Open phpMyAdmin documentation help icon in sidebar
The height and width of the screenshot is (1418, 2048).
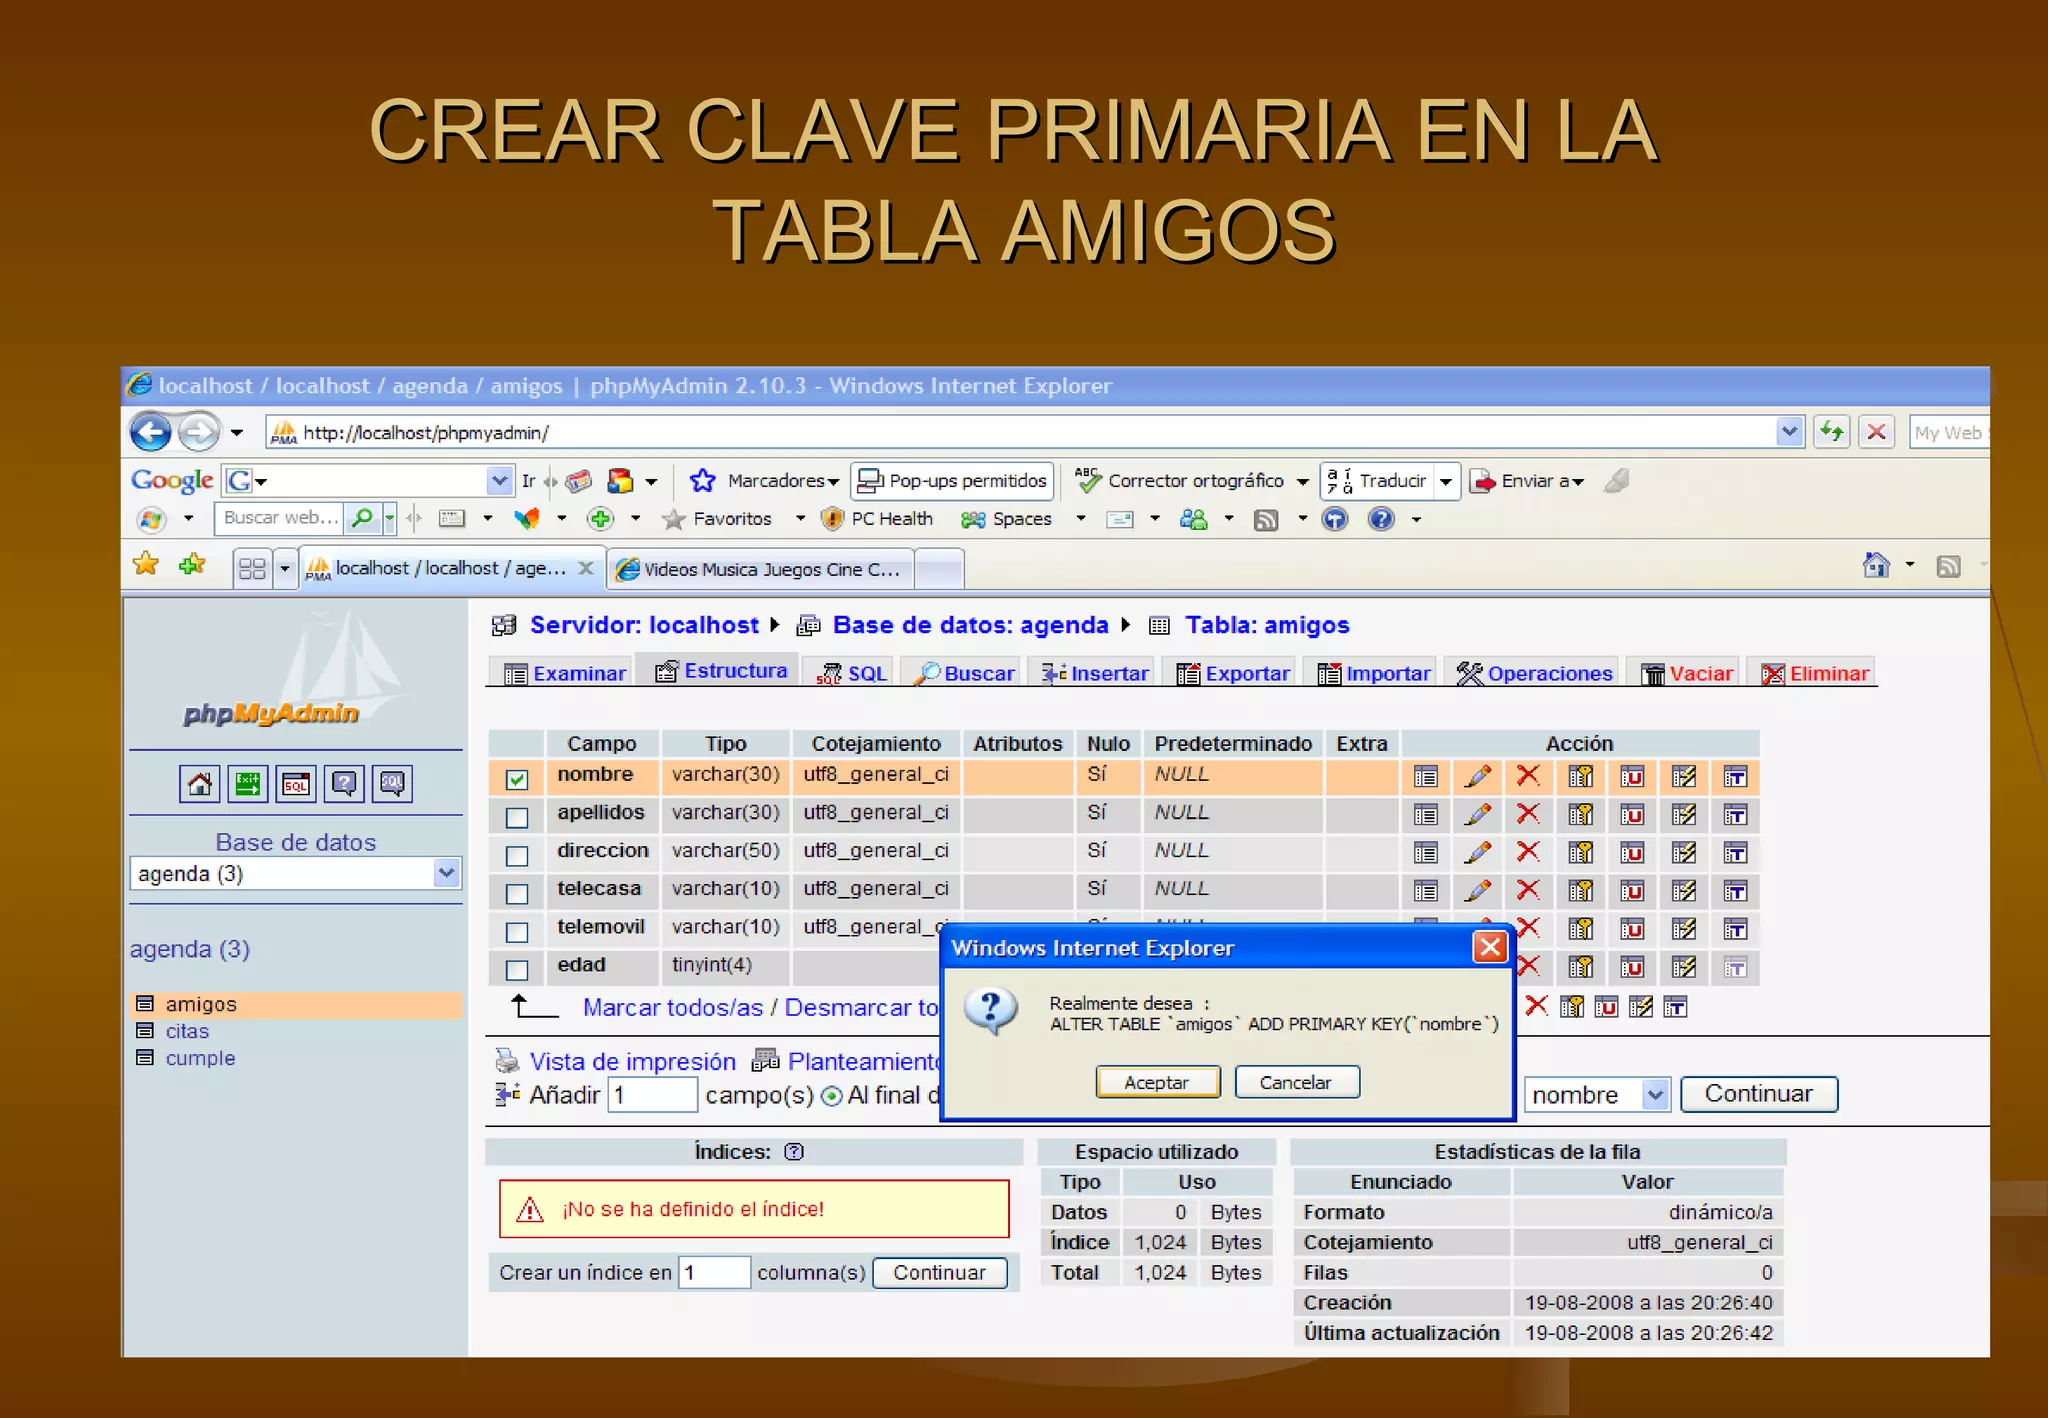[344, 783]
